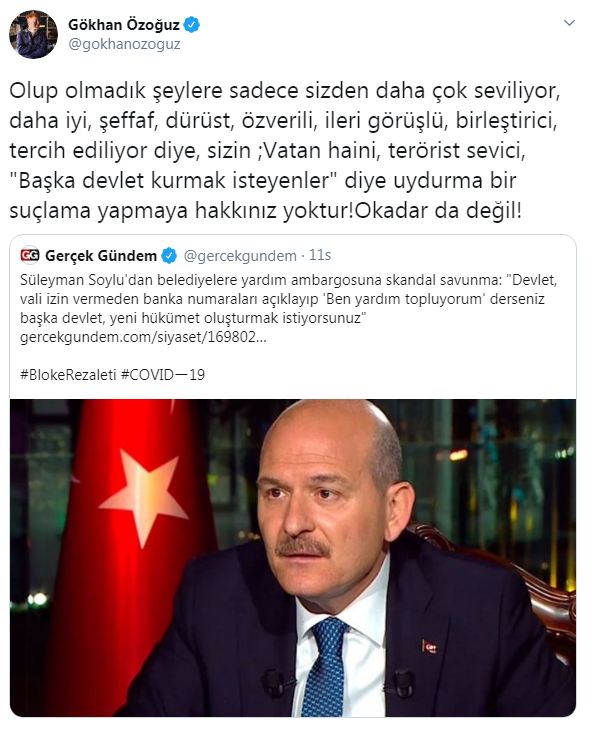Image resolution: width=592 pixels, height=729 pixels.
Task: Open the gercekgundem.com/siyaset article link
Action: (x=143, y=337)
